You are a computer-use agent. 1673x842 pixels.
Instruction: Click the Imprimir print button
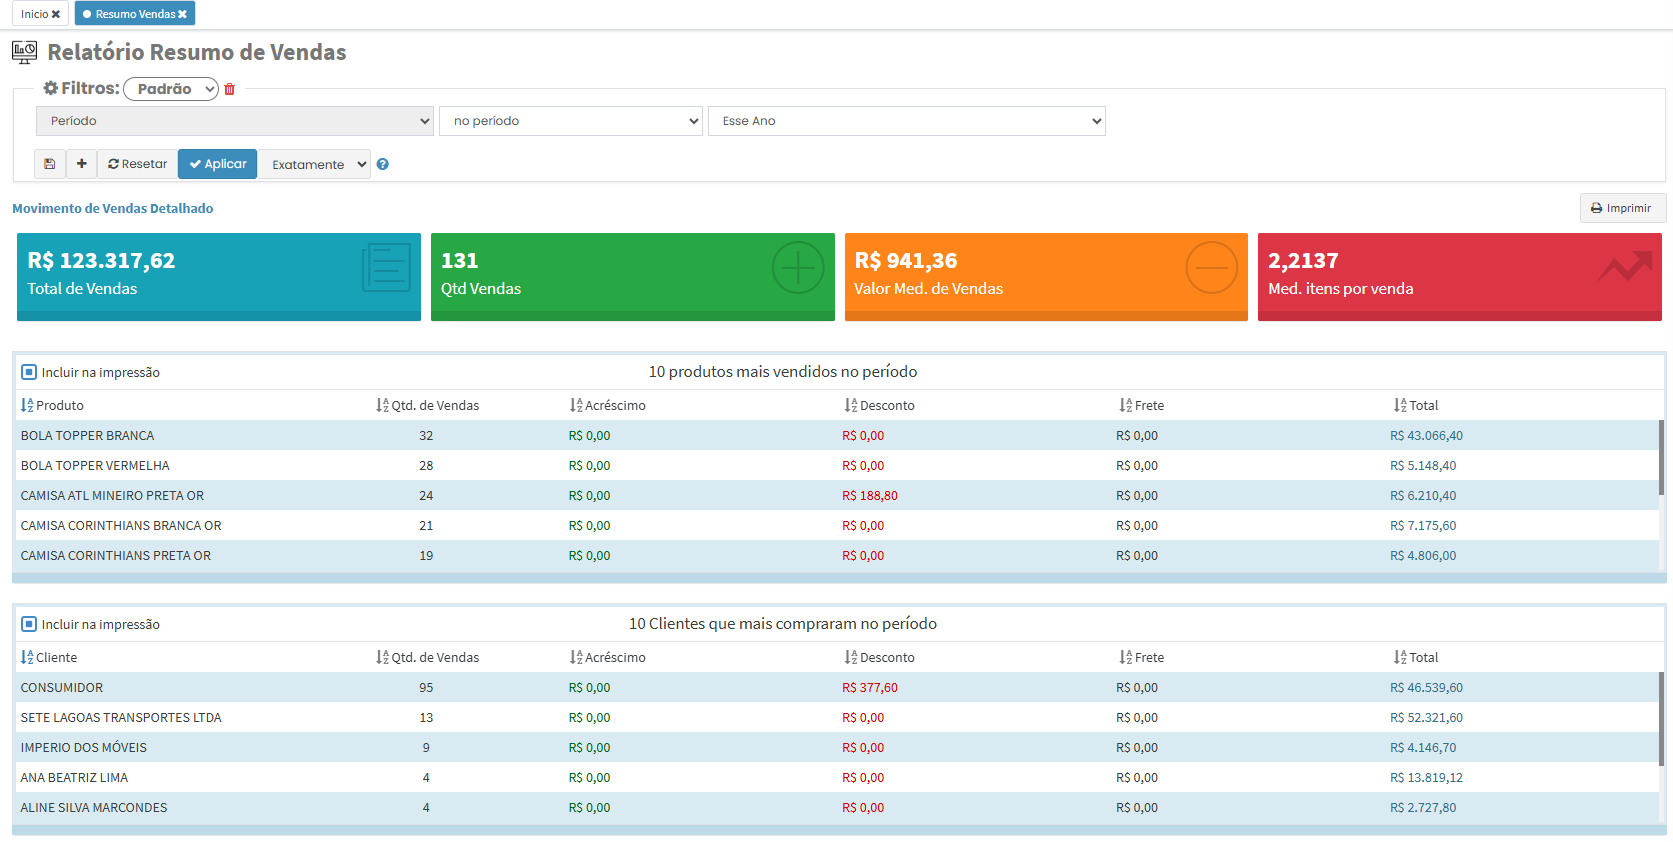(1621, 208)
